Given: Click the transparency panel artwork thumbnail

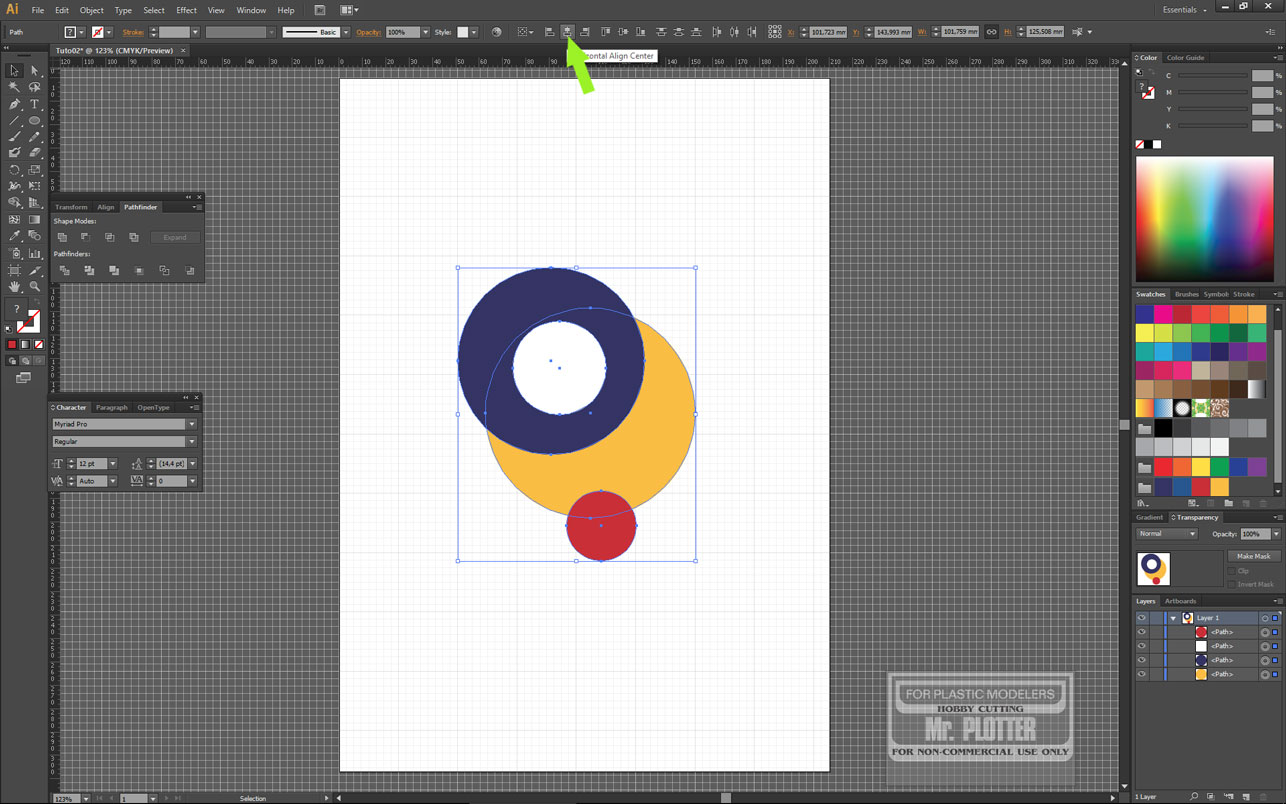Looking at the screenshot, I should [x=1153, y=569].
